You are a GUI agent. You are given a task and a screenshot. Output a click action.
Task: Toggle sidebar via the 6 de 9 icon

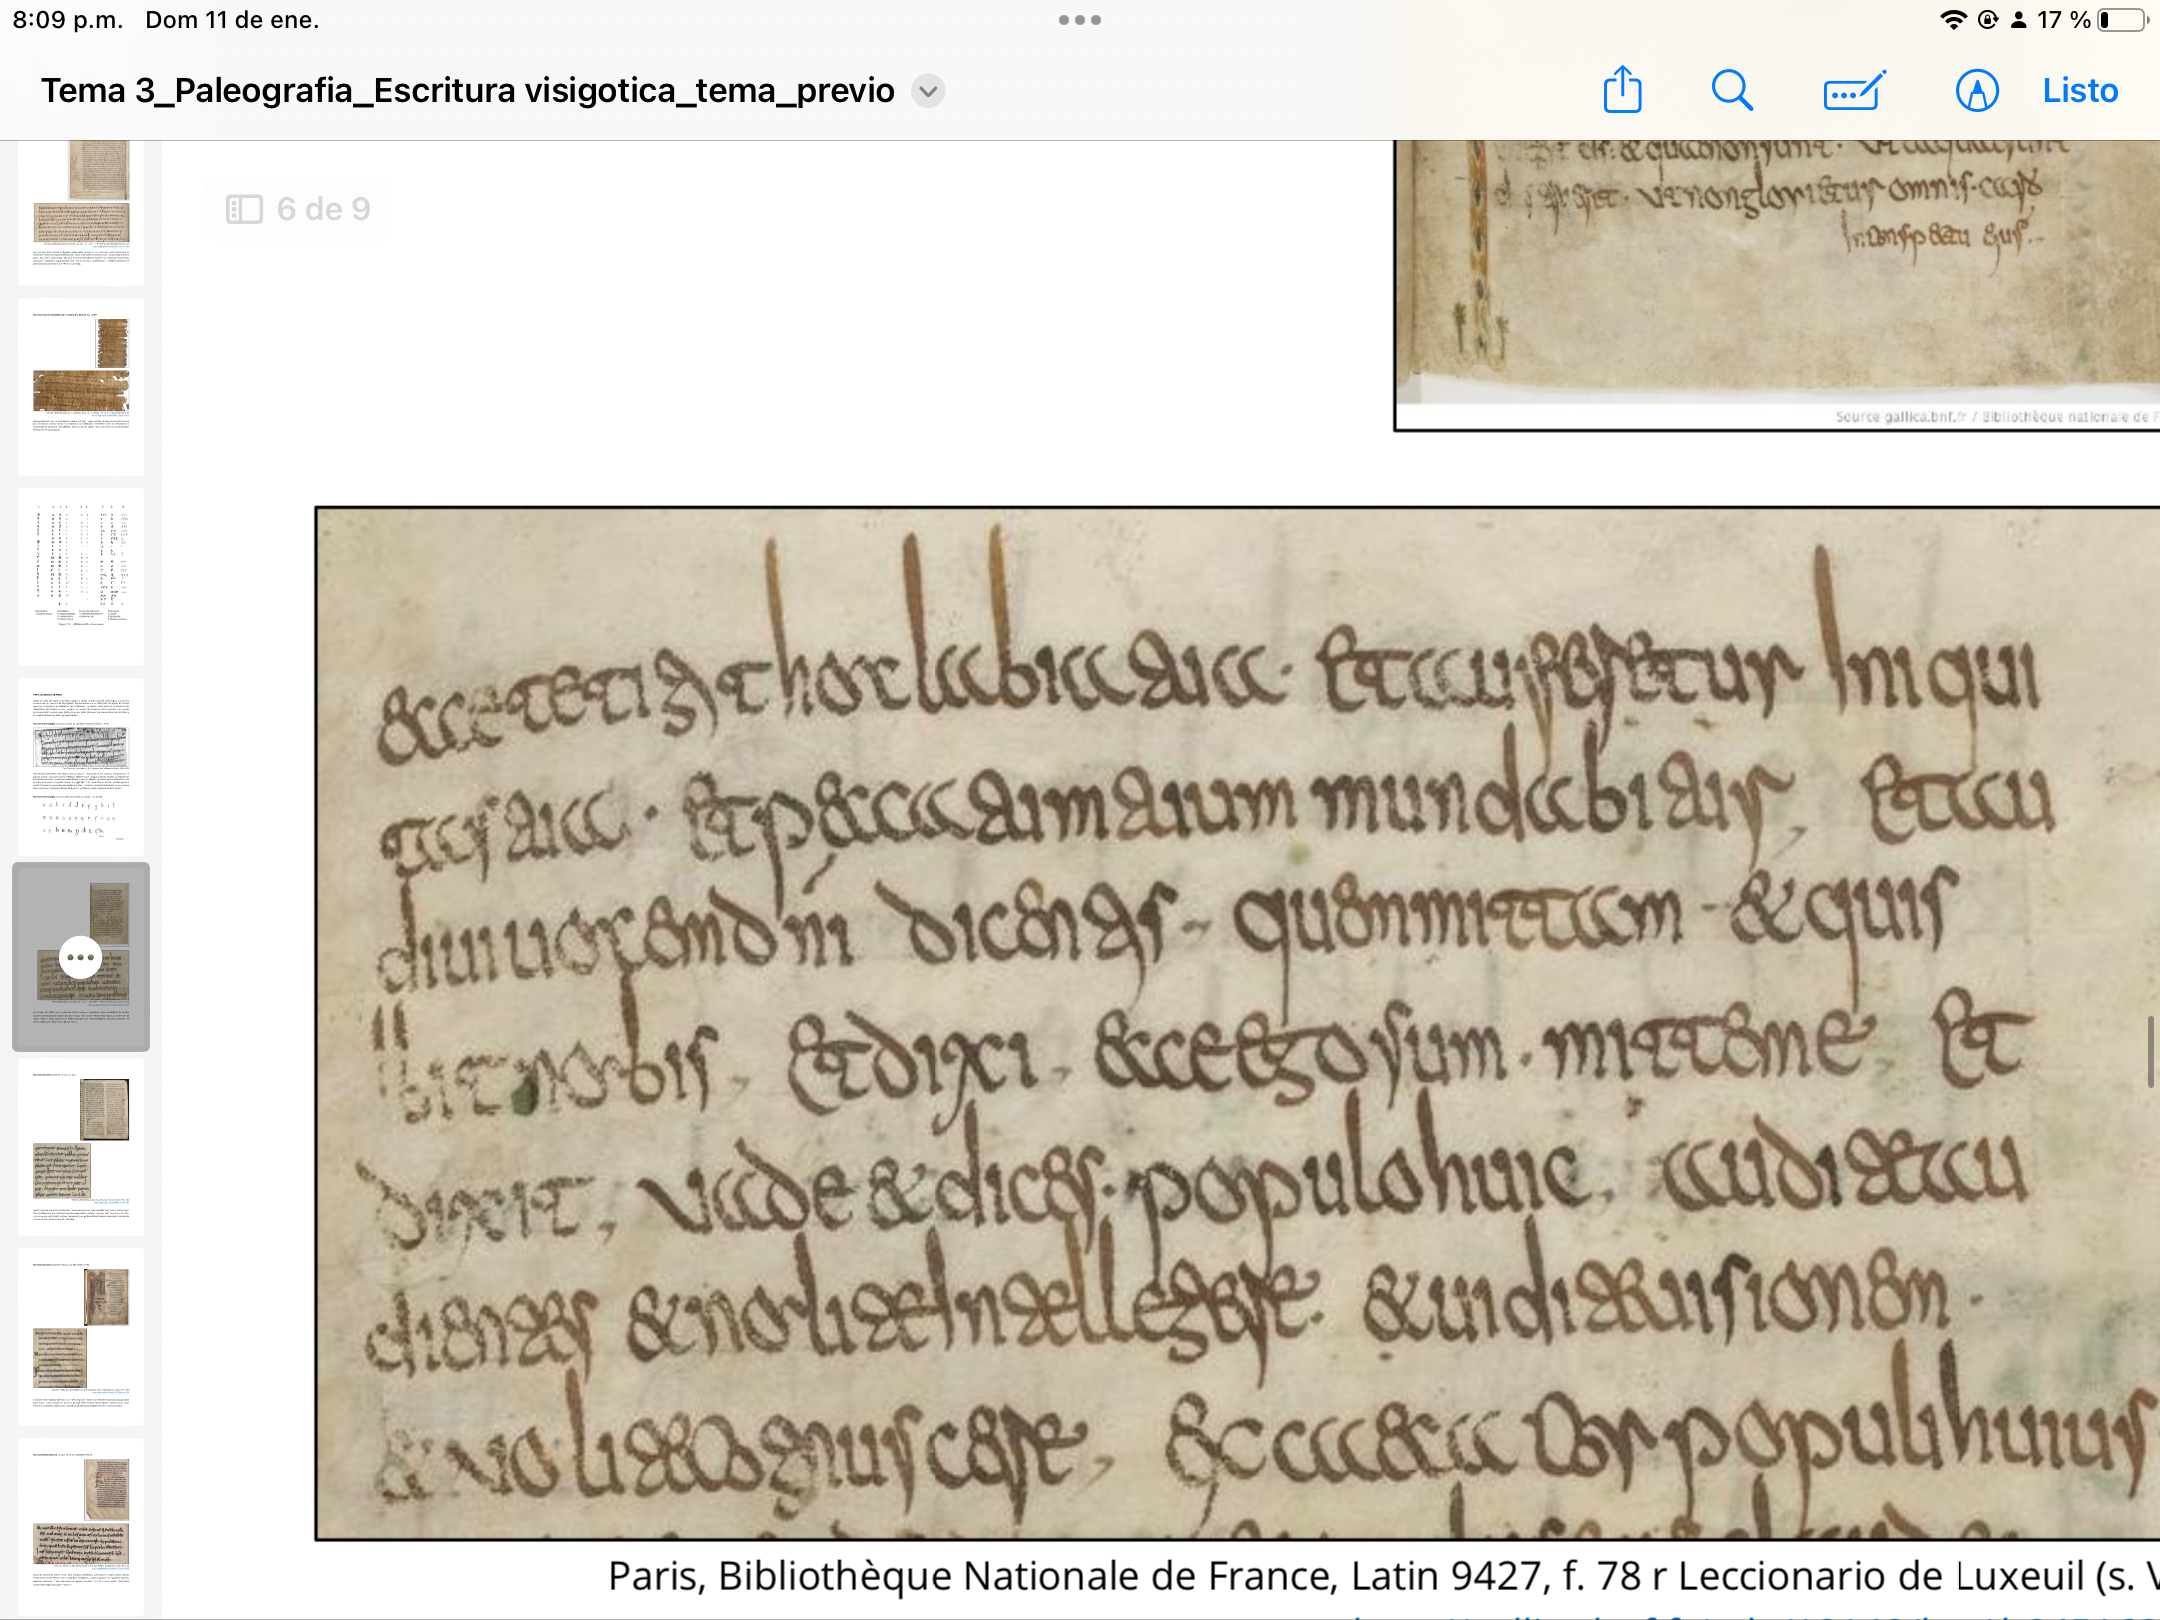coord(244,209)
